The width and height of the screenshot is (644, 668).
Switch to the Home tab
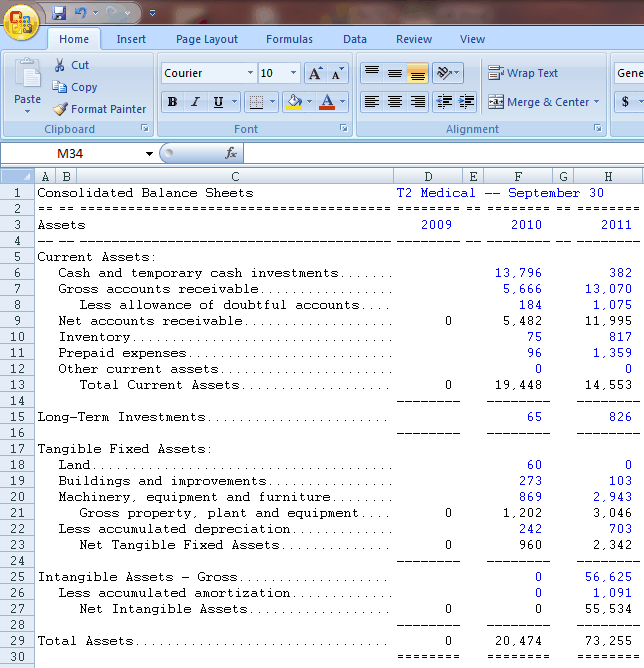74,39
